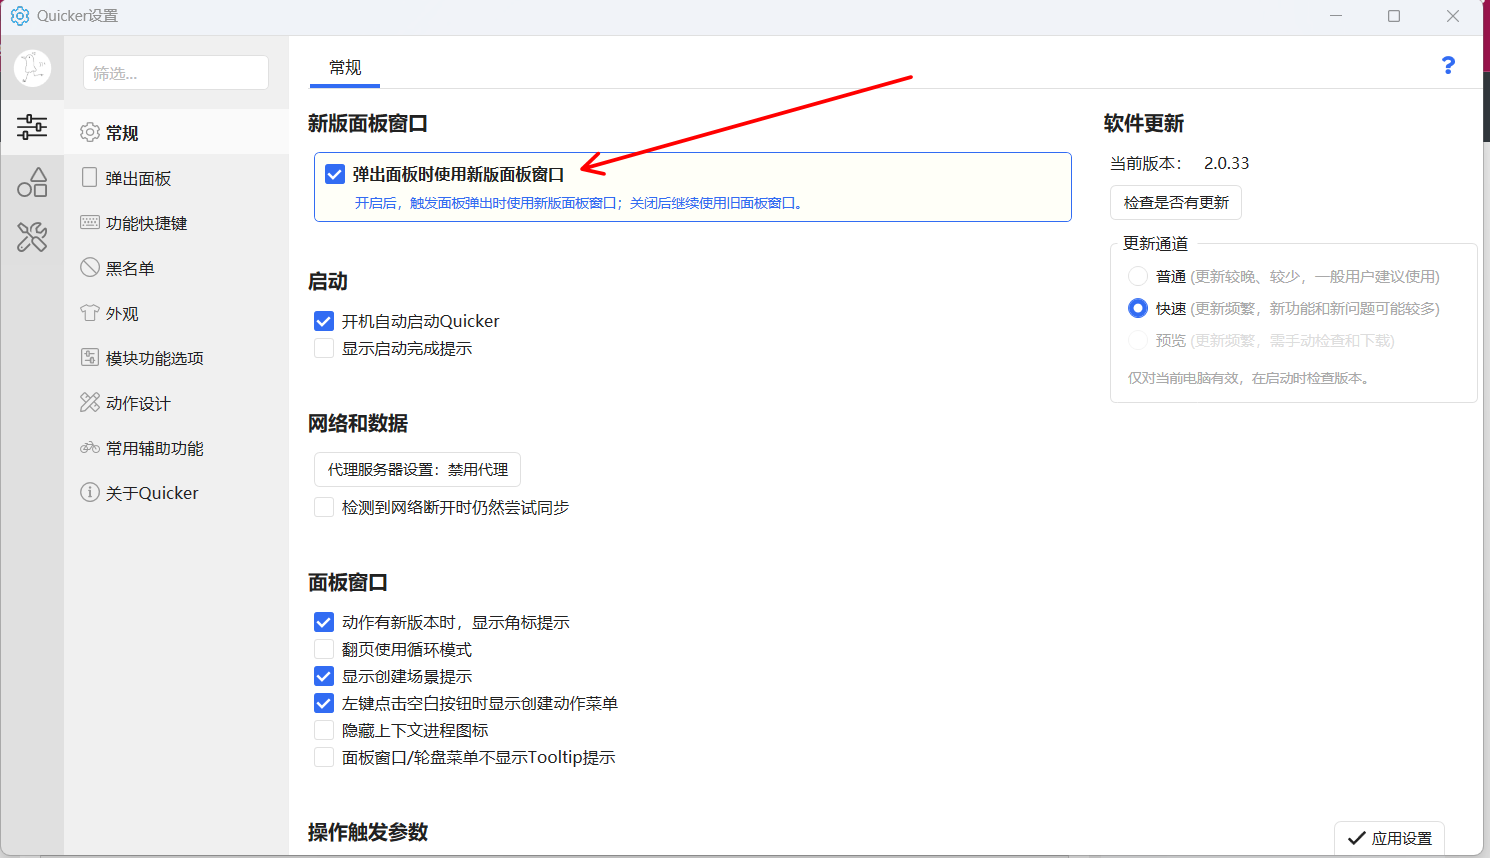
Task: Enable 翻页使用循环模式 checkbox
Action: pyautogui.click(x=324, y=649)
